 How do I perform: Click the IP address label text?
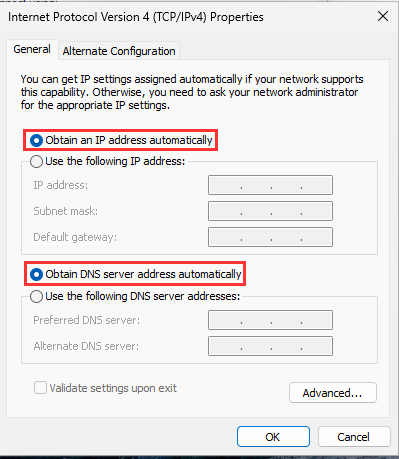click(61, 185)
